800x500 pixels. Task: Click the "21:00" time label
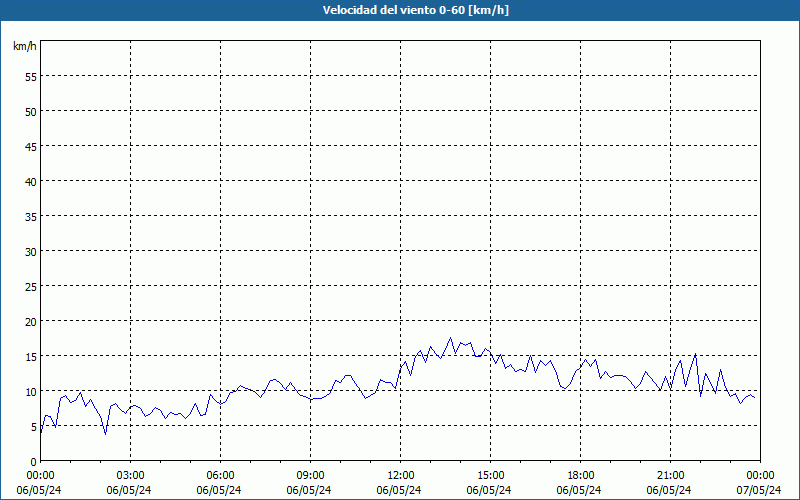(670, 476)
